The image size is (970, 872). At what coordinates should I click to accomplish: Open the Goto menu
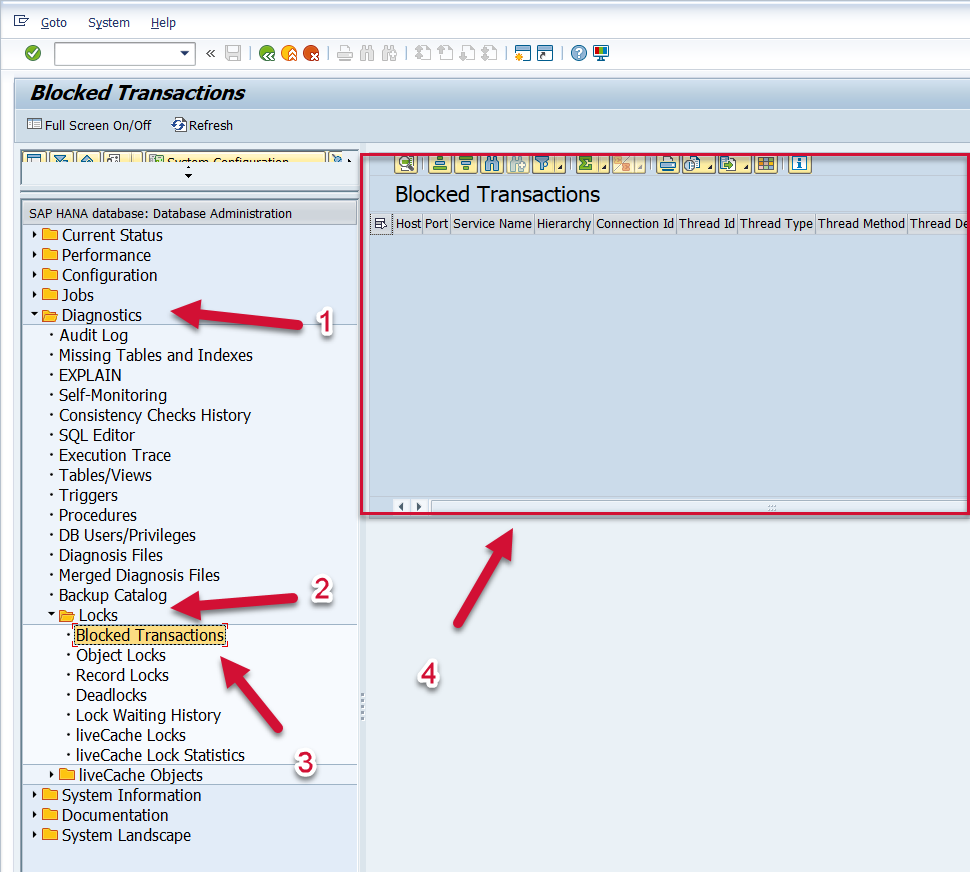54,22
